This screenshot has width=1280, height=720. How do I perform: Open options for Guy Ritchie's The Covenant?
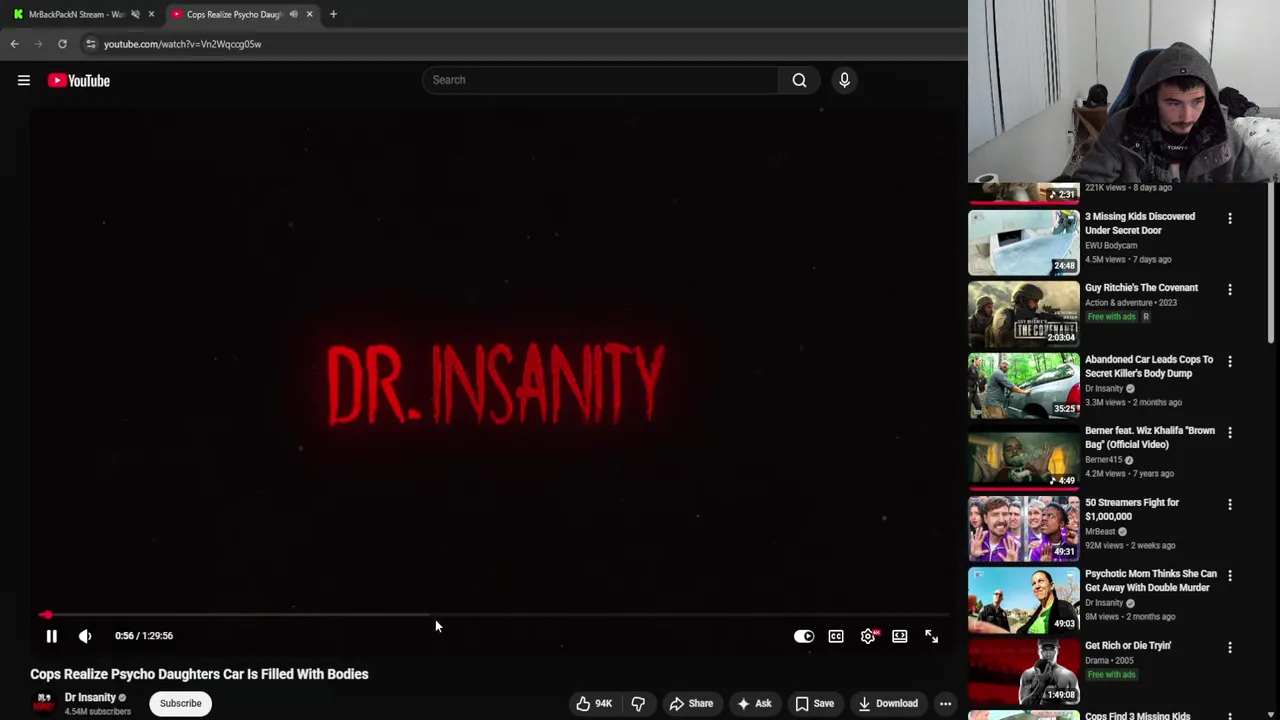(x=1230, y=290)
